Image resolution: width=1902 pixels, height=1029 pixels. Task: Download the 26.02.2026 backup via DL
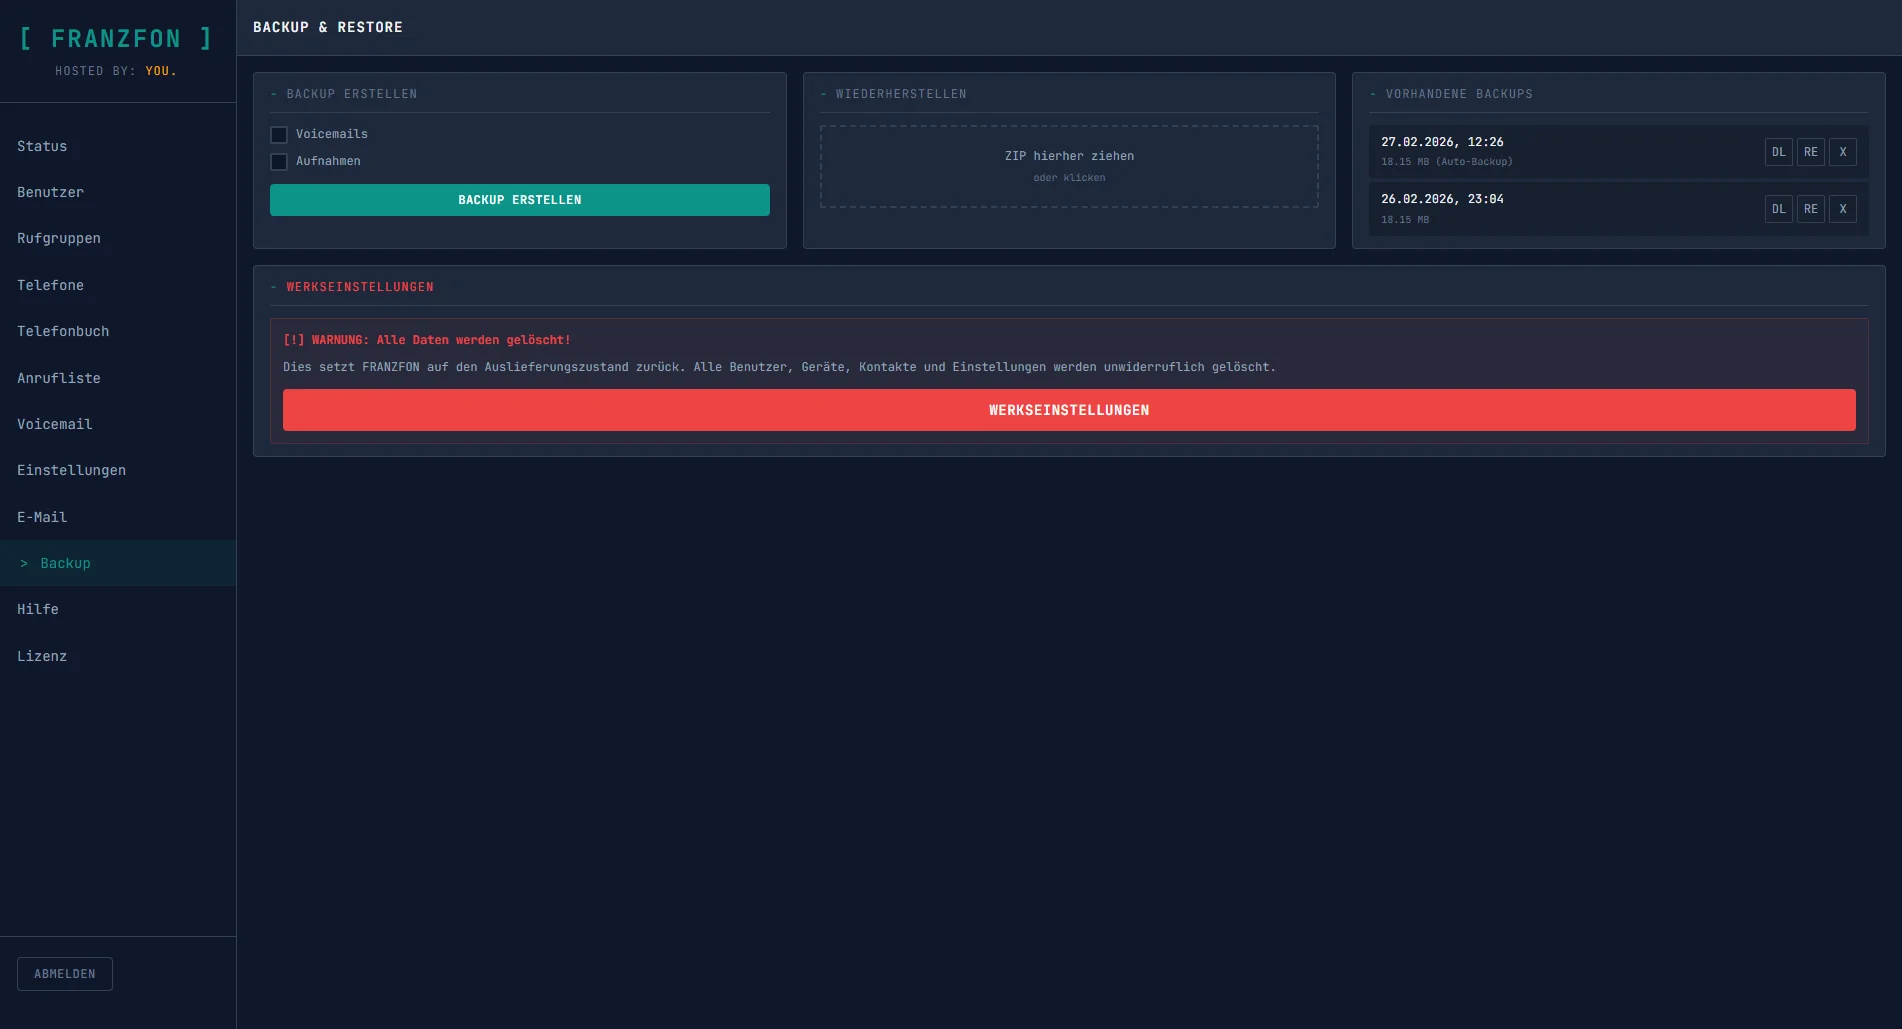[x=1778, y=209]
